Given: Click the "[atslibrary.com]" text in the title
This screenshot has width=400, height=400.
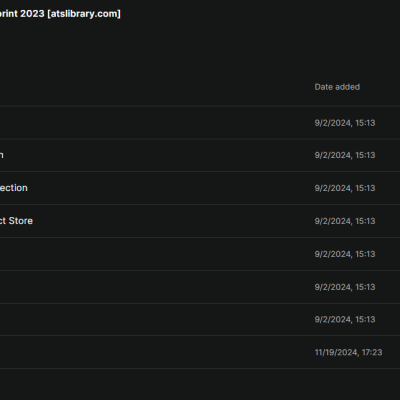Looking at the screenshot, I should coord(84,14).
